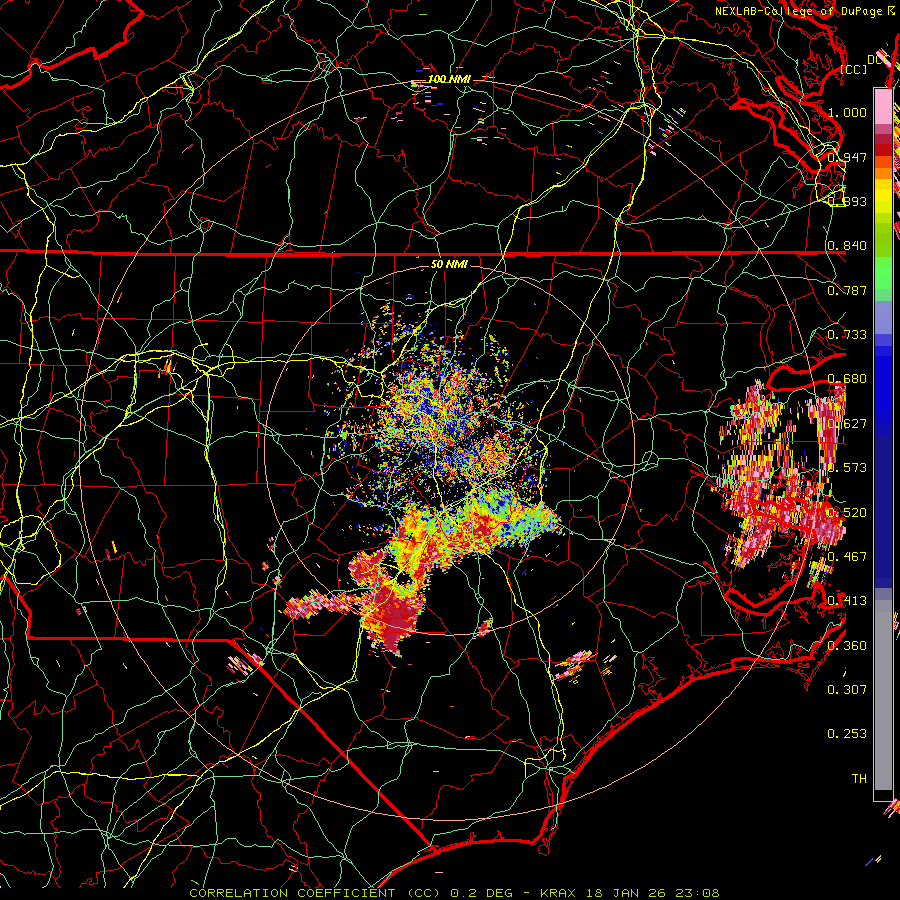This screenshot has width=900, height=900.
Task: Select the 0.520 color scale value
Action: coord(847,513)
